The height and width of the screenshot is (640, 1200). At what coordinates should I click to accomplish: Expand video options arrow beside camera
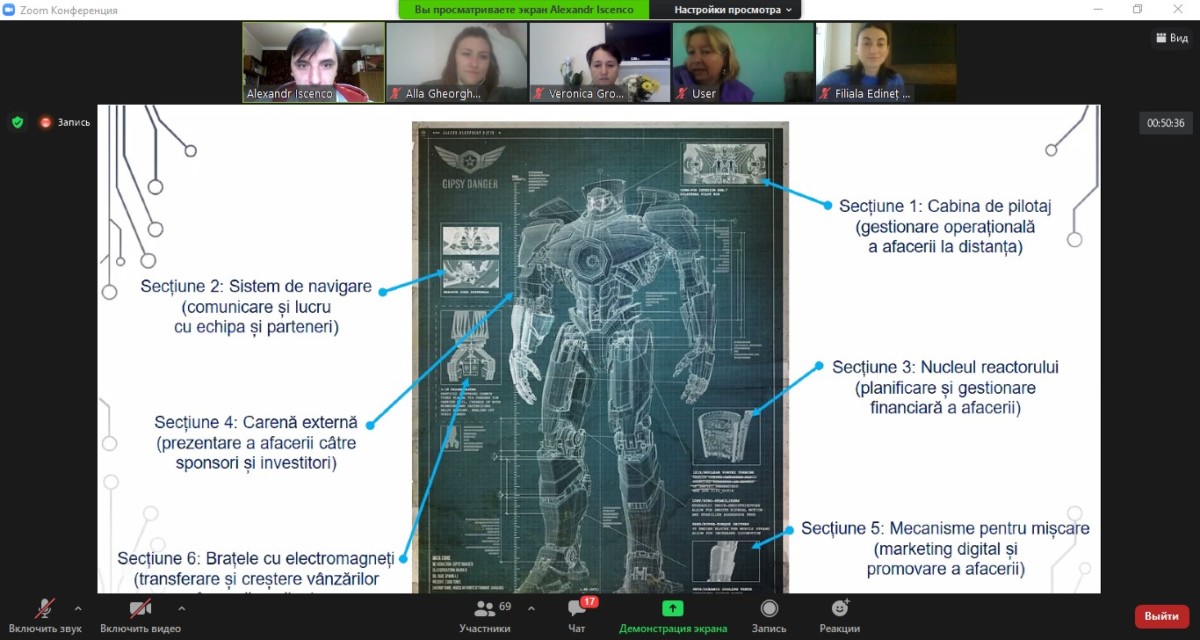point(181,608)
